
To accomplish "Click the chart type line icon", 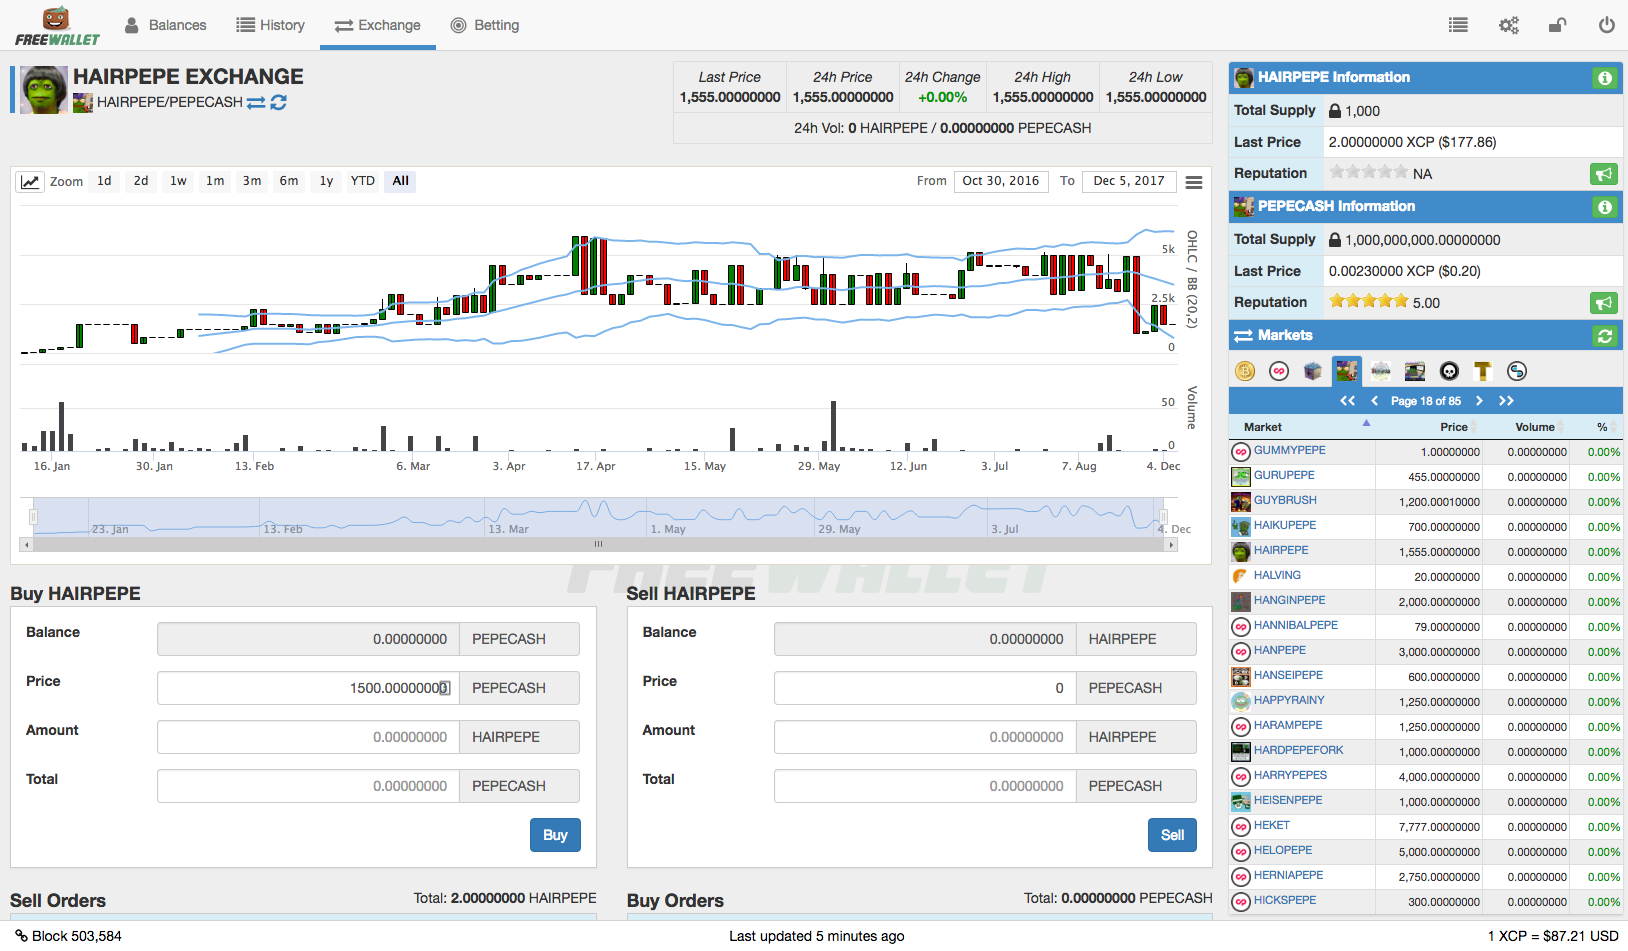I will (30, 181).
